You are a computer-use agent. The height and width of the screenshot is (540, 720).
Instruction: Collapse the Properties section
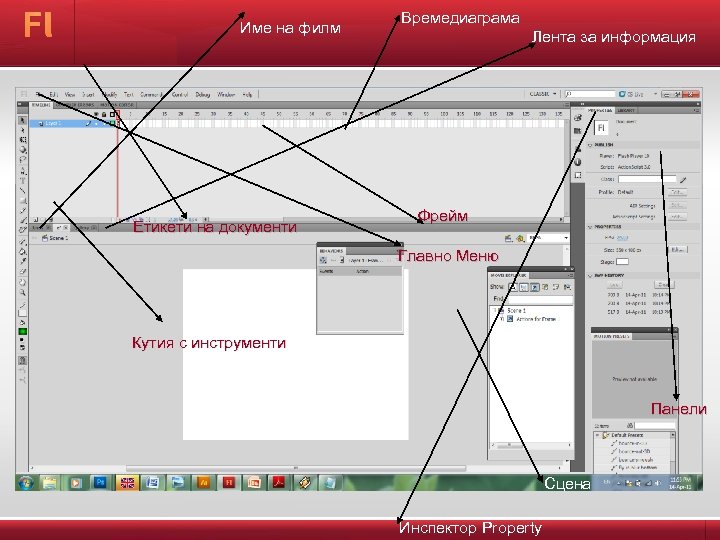(x=590, y=227)
